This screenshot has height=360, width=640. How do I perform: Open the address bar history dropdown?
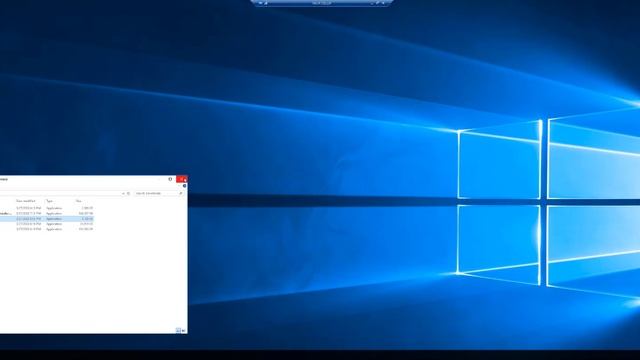point(123,193)
